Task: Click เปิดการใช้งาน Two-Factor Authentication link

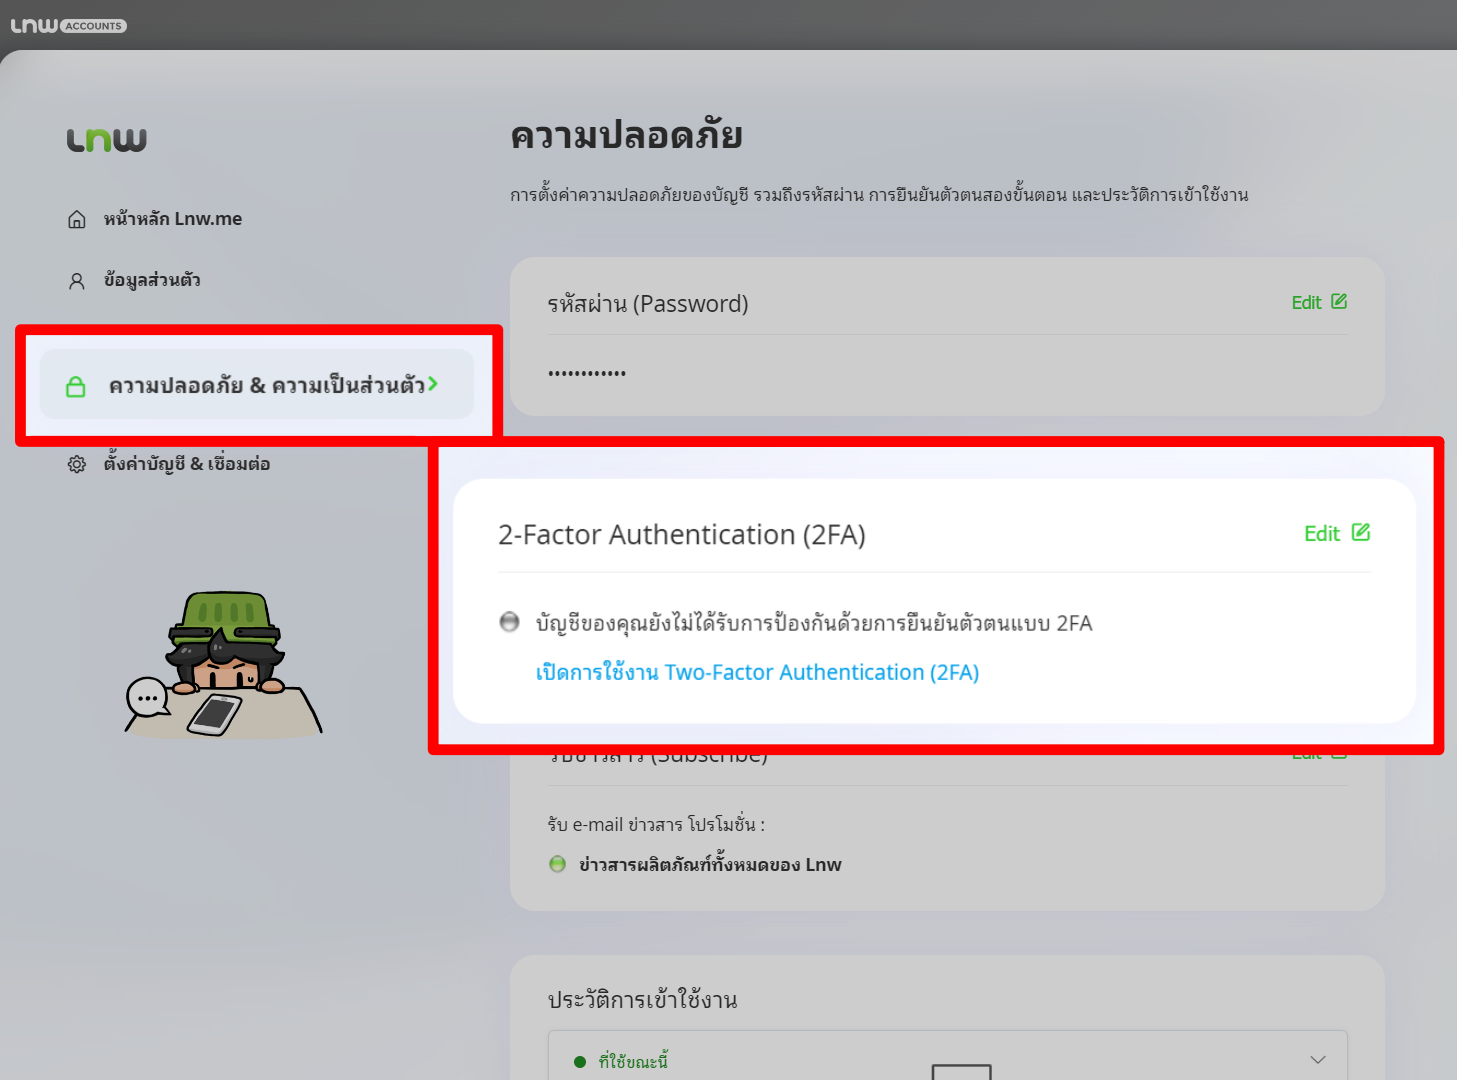Action: (757, 672)
